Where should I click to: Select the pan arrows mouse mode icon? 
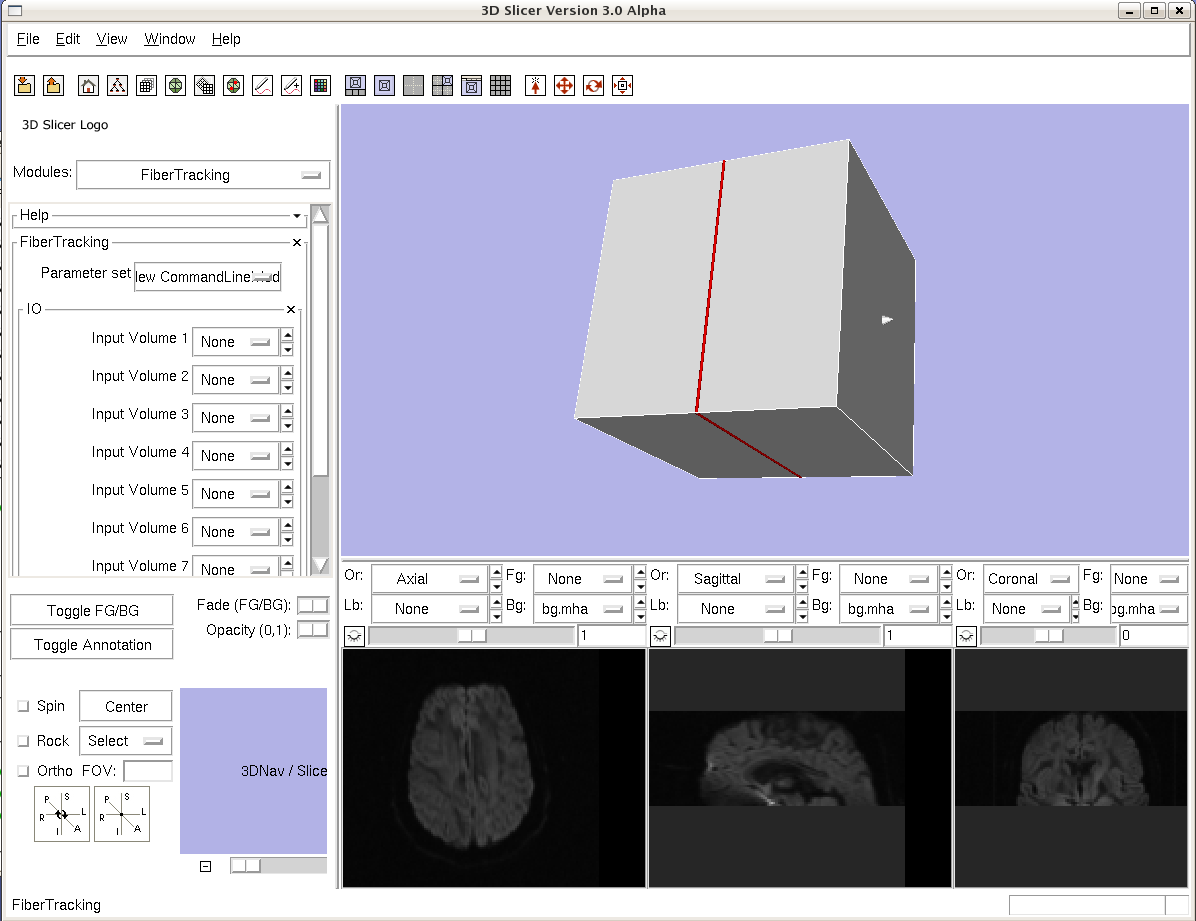[x=564, y=86]
